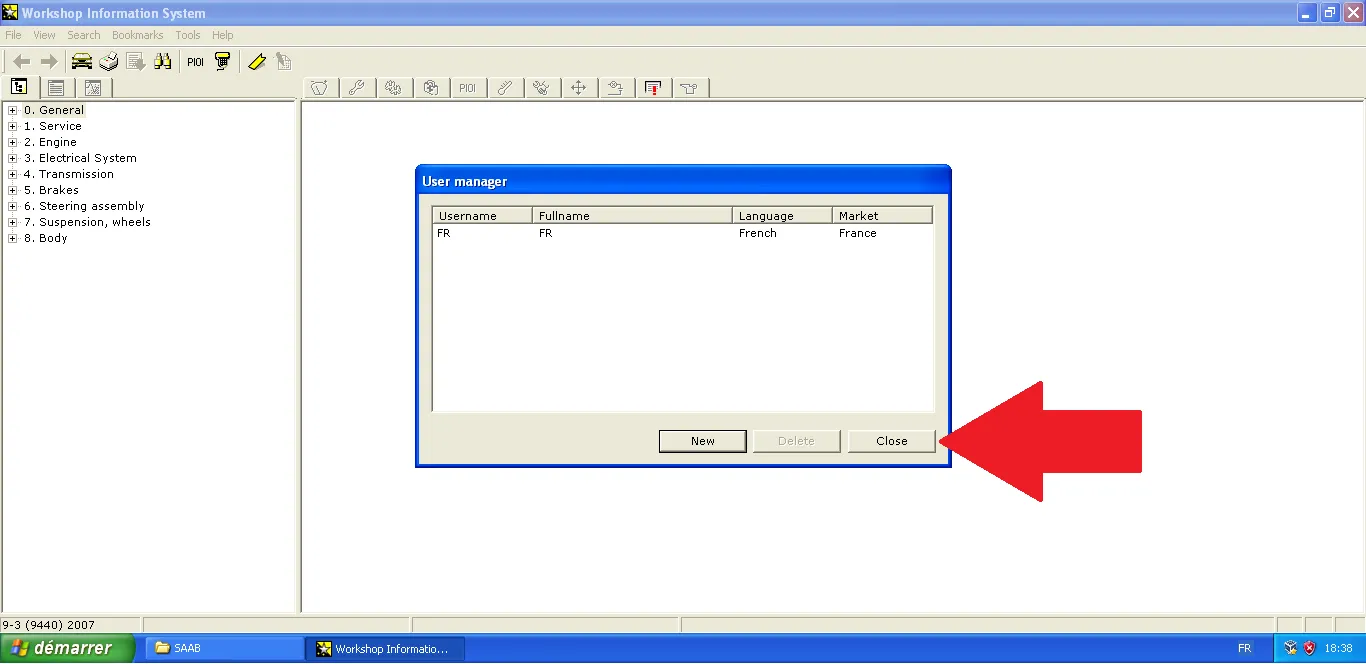Click the back navigation arrow
Viewport: 1366px width, 664px height.
(20, 60)
